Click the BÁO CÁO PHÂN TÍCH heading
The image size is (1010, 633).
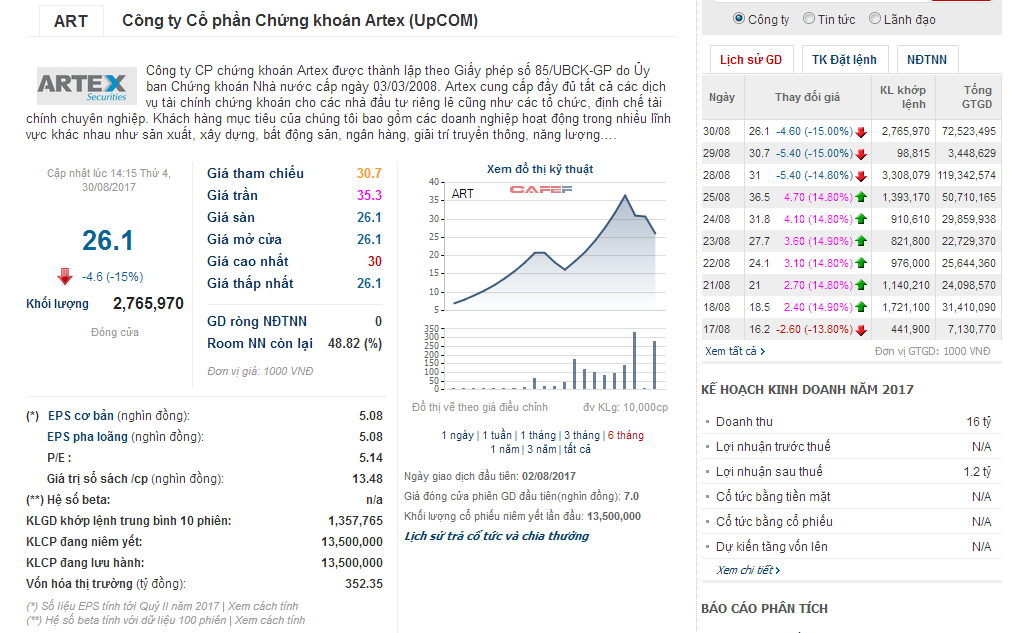click(765, 609)
